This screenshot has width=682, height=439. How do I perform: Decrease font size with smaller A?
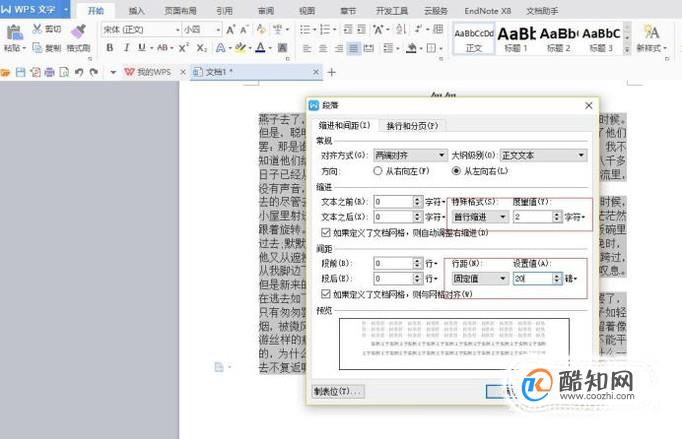pyautogui.click(x=244, y=30)
